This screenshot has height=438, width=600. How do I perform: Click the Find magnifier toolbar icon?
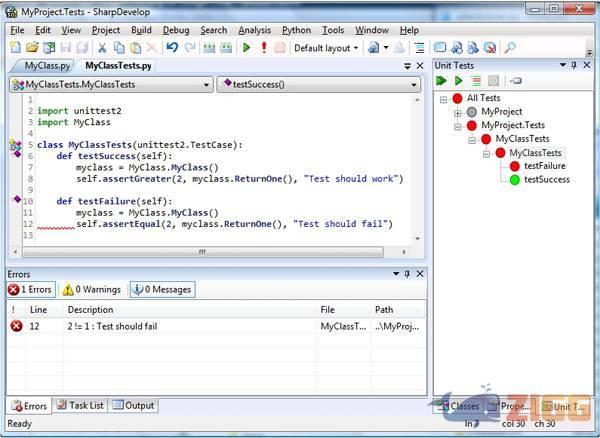(510, 47)
